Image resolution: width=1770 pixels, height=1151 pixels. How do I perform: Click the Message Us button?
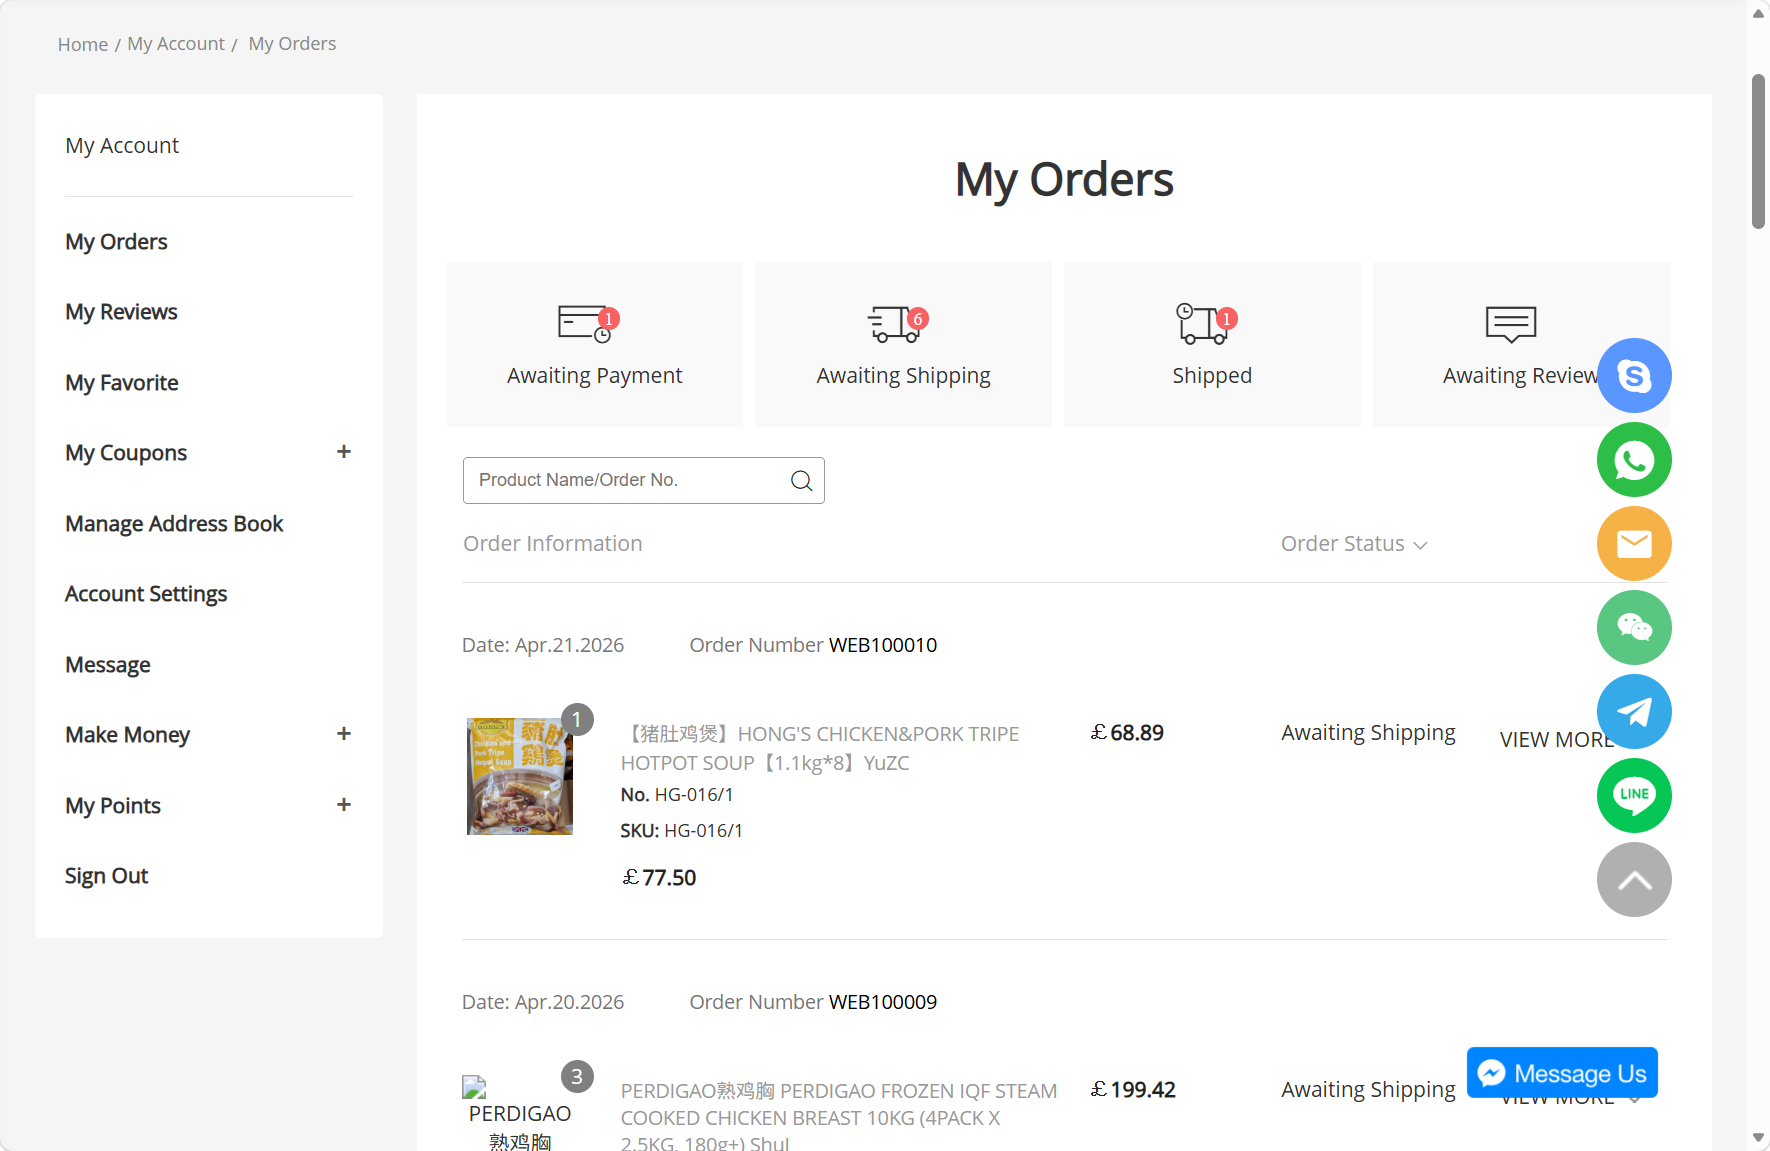(x=1562, y=1073)
